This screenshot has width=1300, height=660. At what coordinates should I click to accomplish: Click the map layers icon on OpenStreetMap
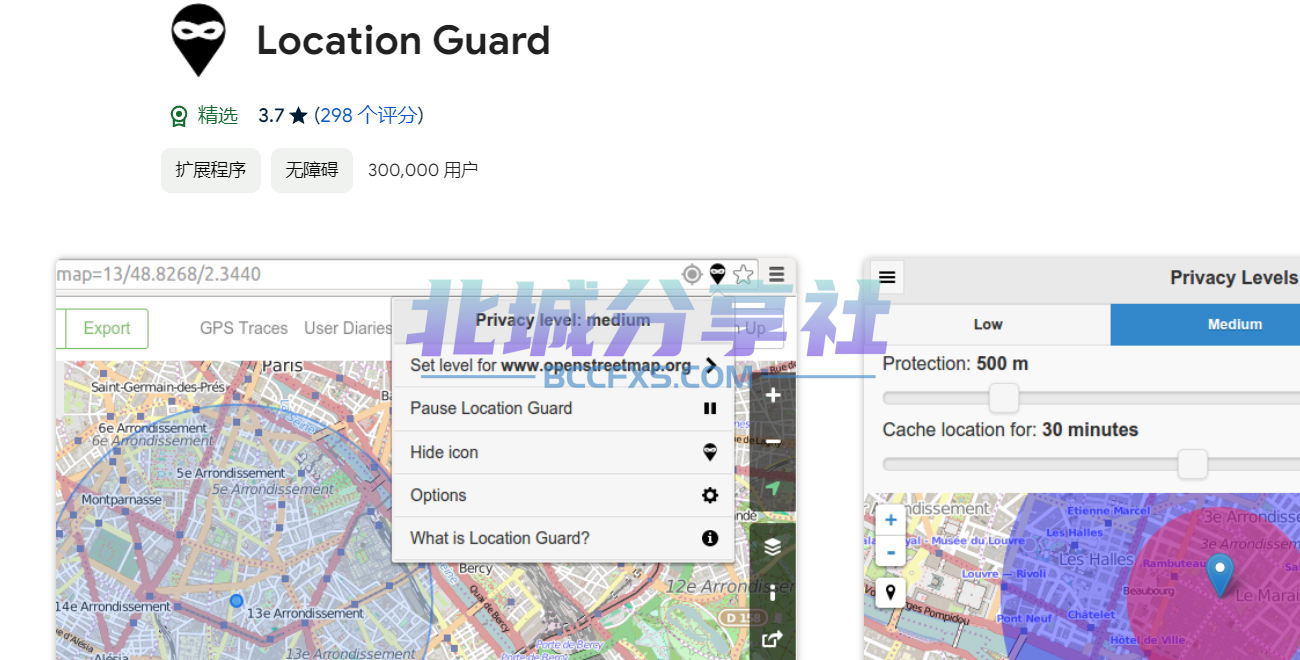[773, 547]
